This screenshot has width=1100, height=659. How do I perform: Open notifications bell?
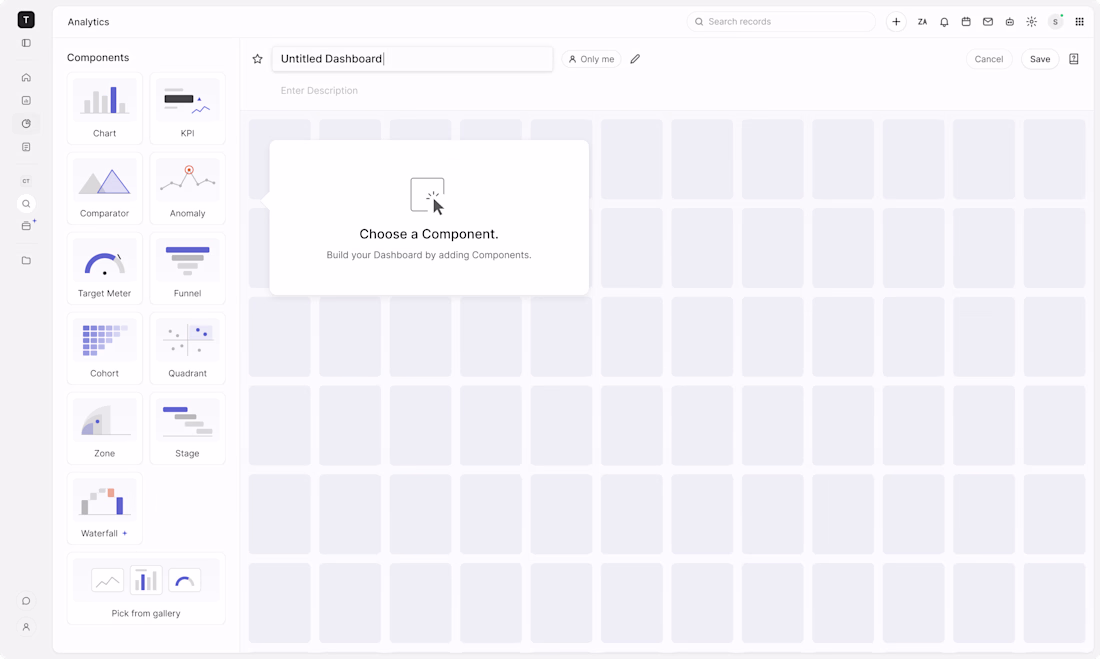point(944,22)
